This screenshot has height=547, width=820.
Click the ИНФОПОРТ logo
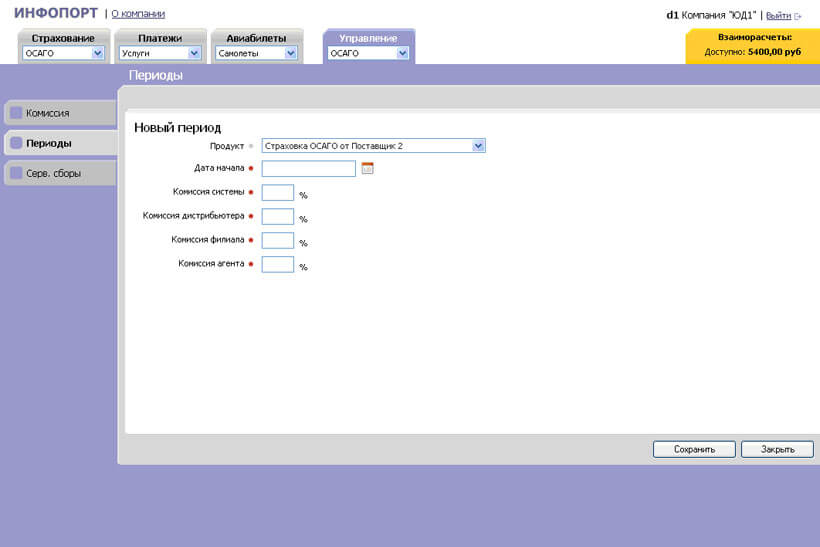[x=56, y=13]
